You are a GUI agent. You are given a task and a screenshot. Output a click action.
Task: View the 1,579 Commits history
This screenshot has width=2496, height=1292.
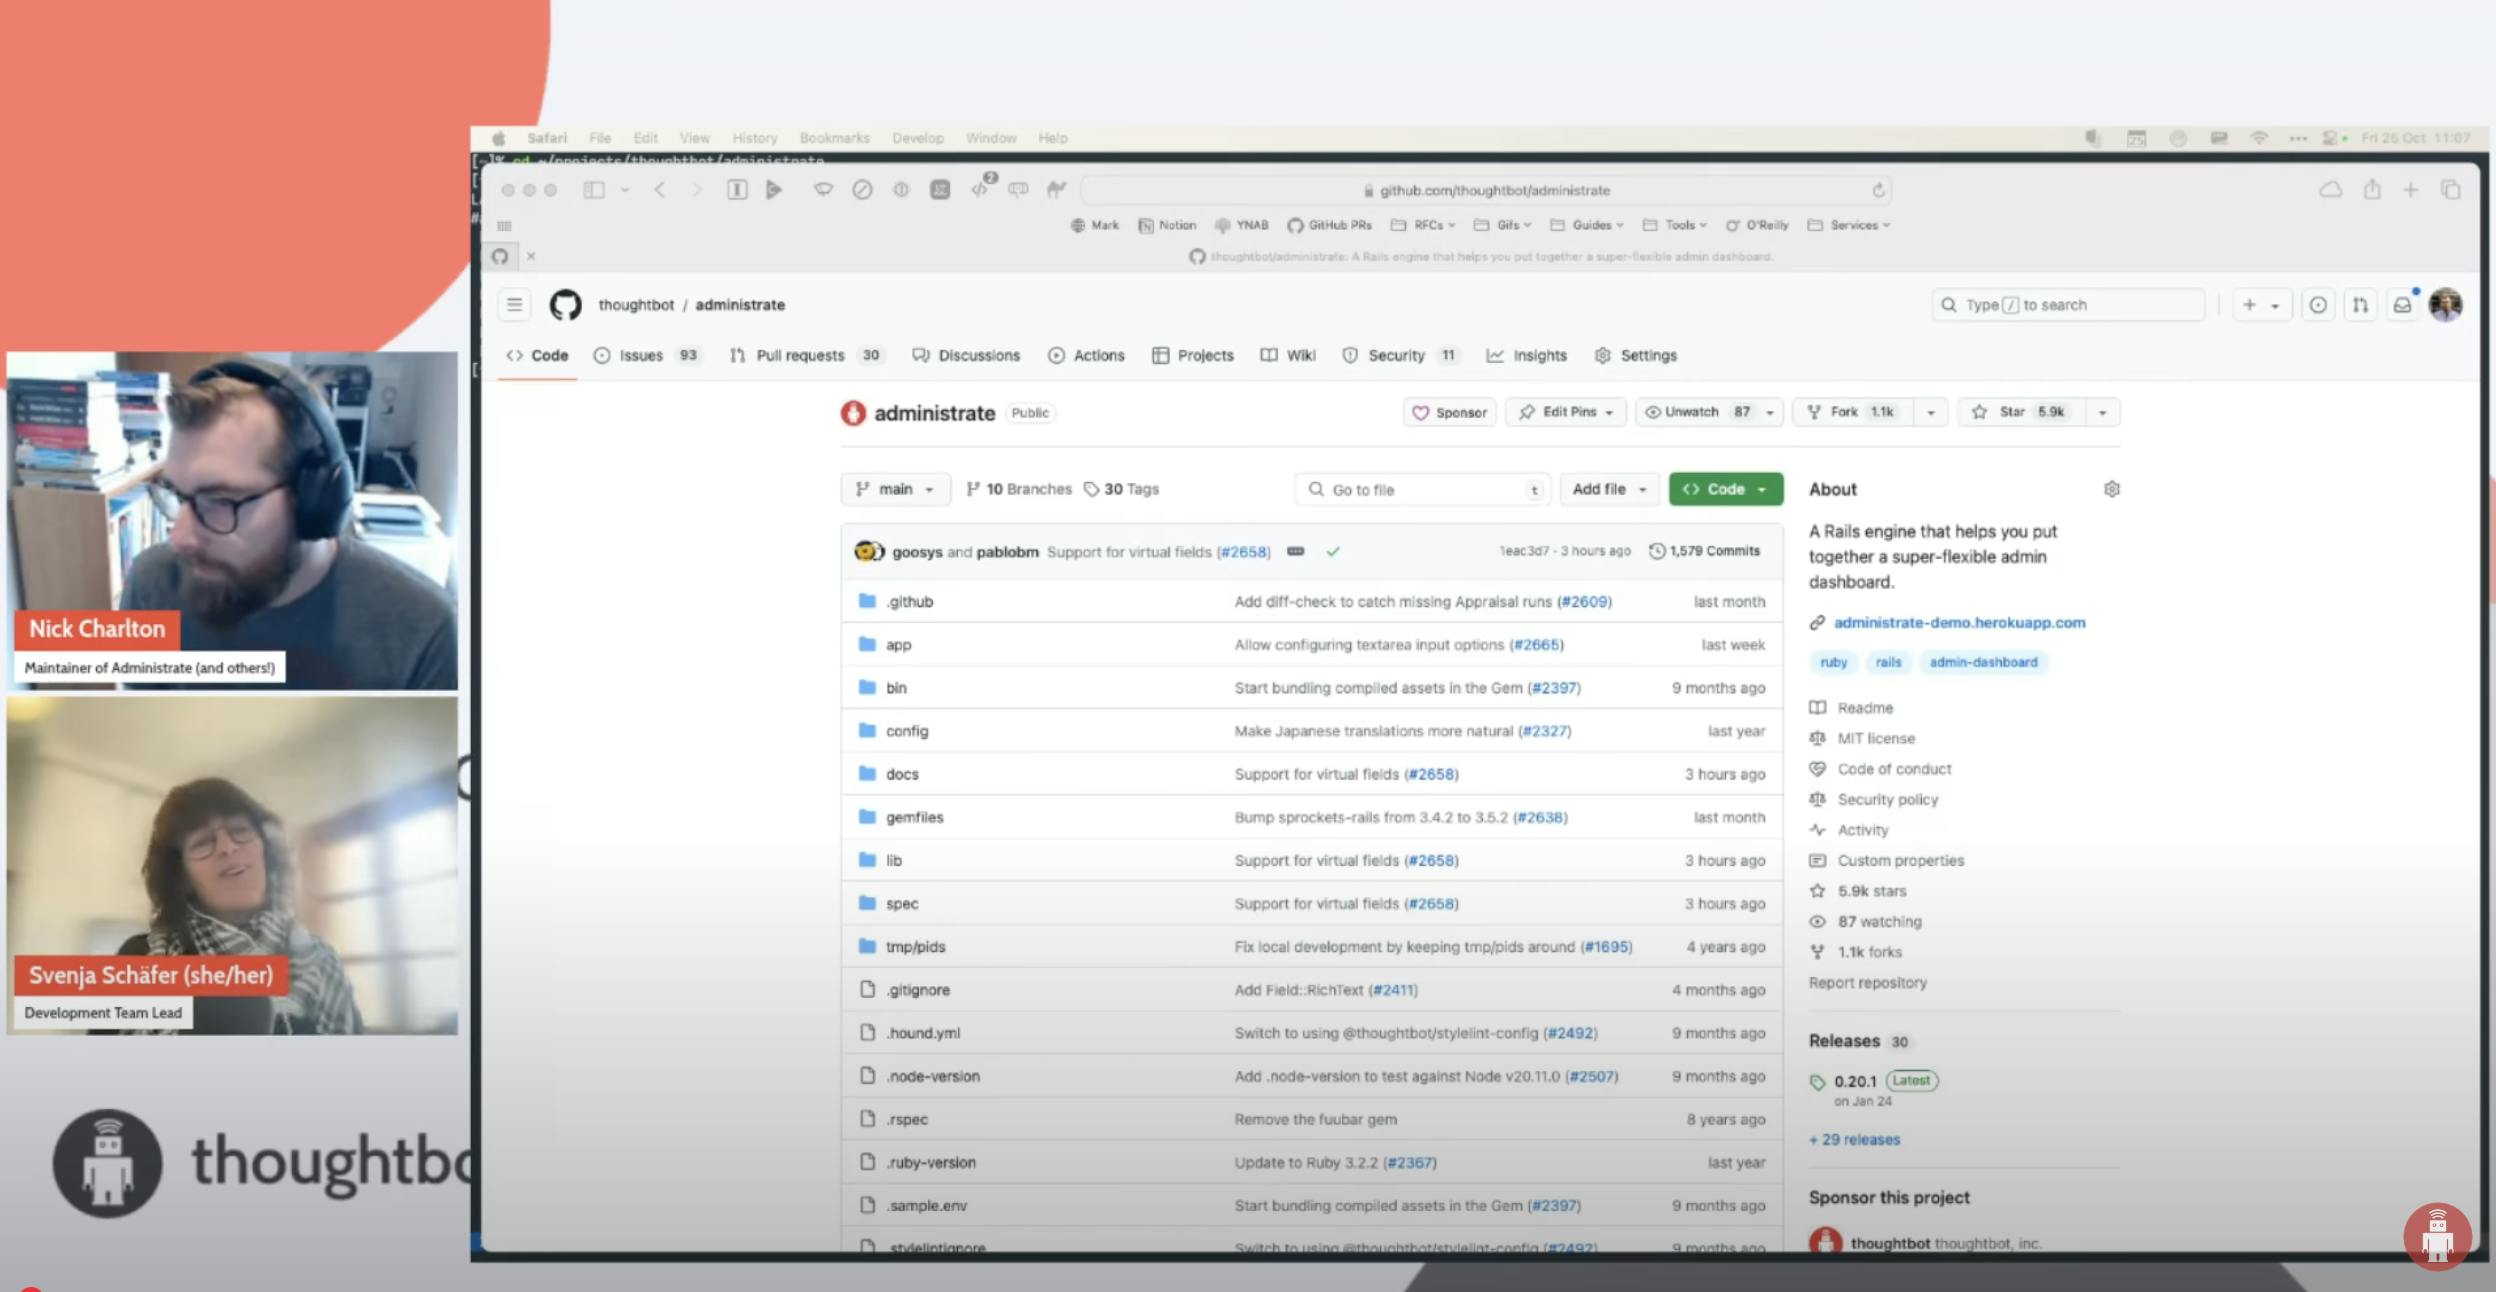click(x=1704, y=551)
